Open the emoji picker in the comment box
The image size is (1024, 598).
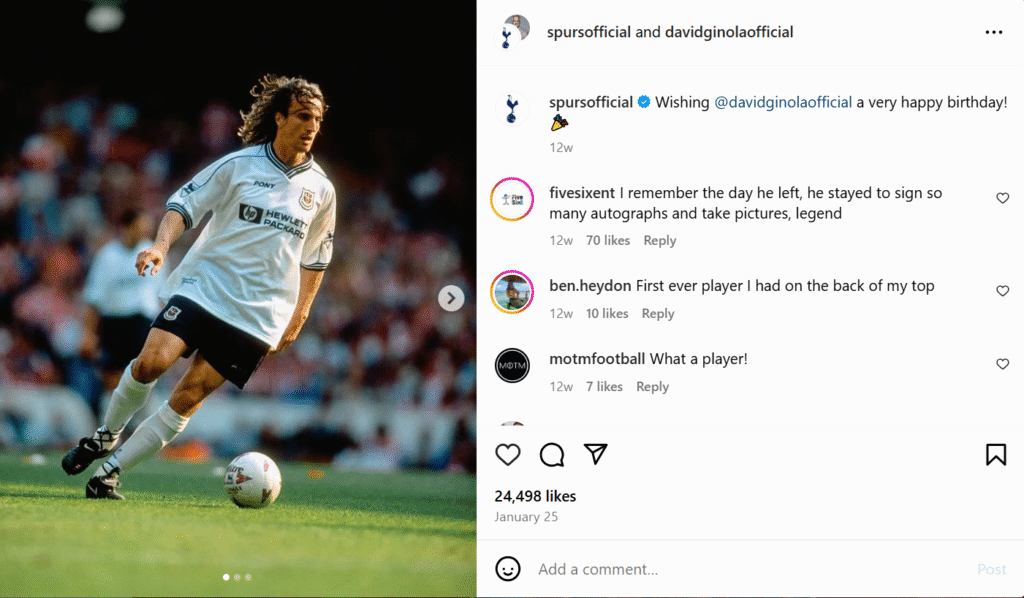(x=508, y=568)
